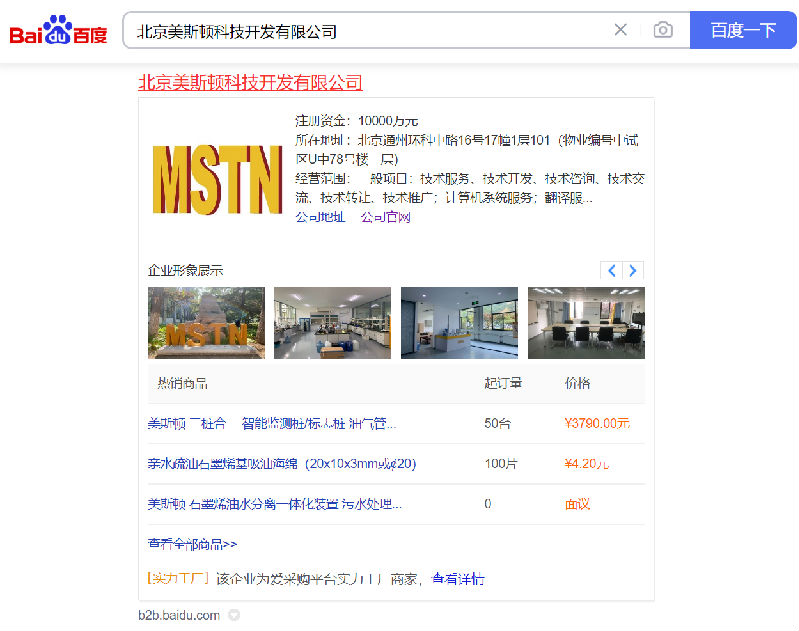Click the 百度一下 search button
The image size is (799, 631).
(x=743, y=30)
